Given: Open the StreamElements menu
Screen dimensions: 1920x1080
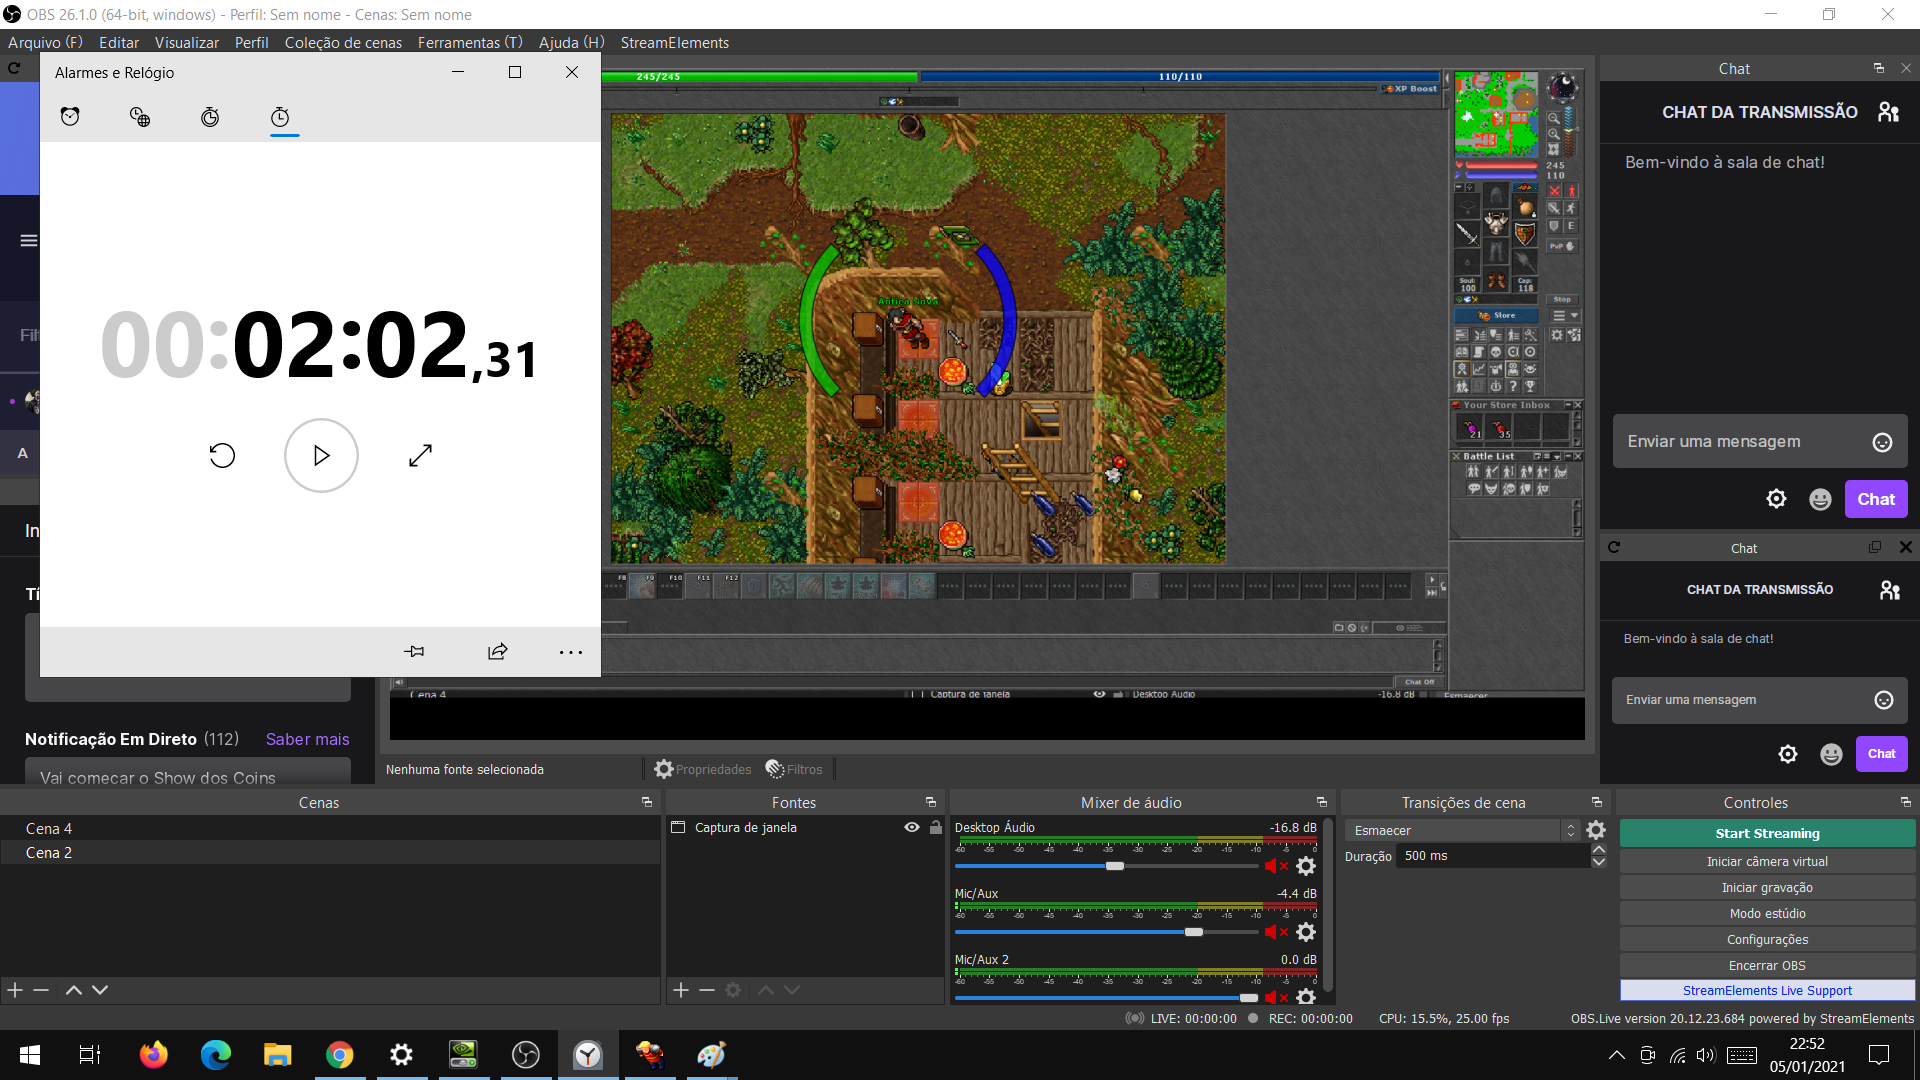Looking at the screenshot, I should click(x=675, y=42).
